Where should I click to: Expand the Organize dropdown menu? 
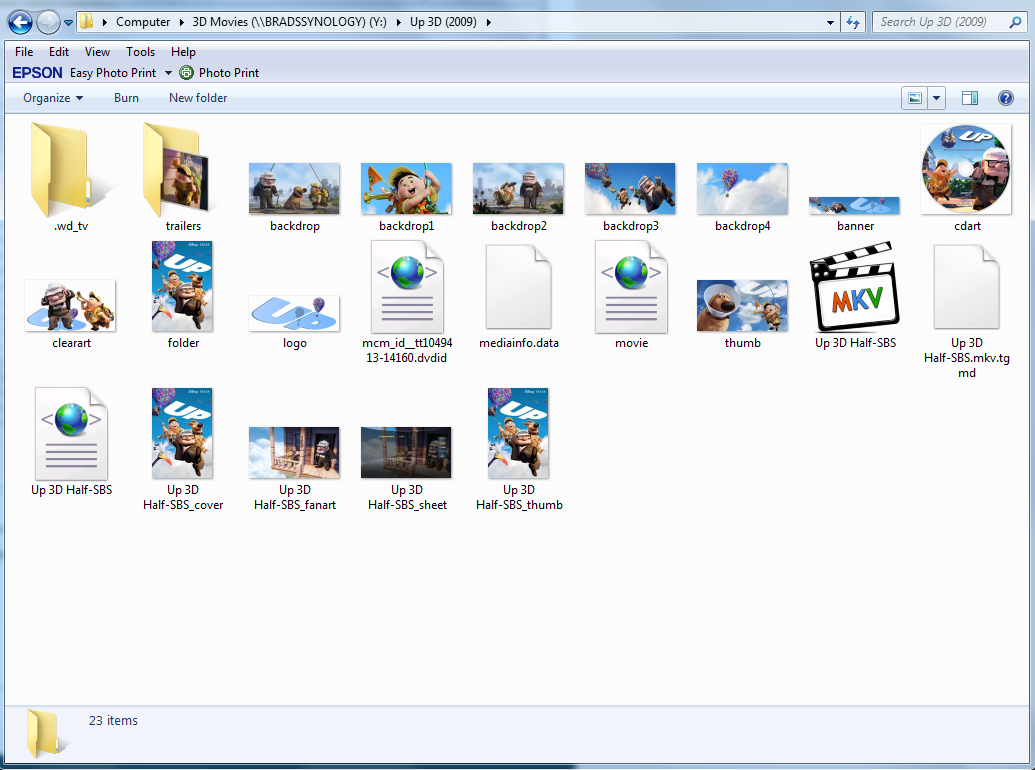[53, 98]
